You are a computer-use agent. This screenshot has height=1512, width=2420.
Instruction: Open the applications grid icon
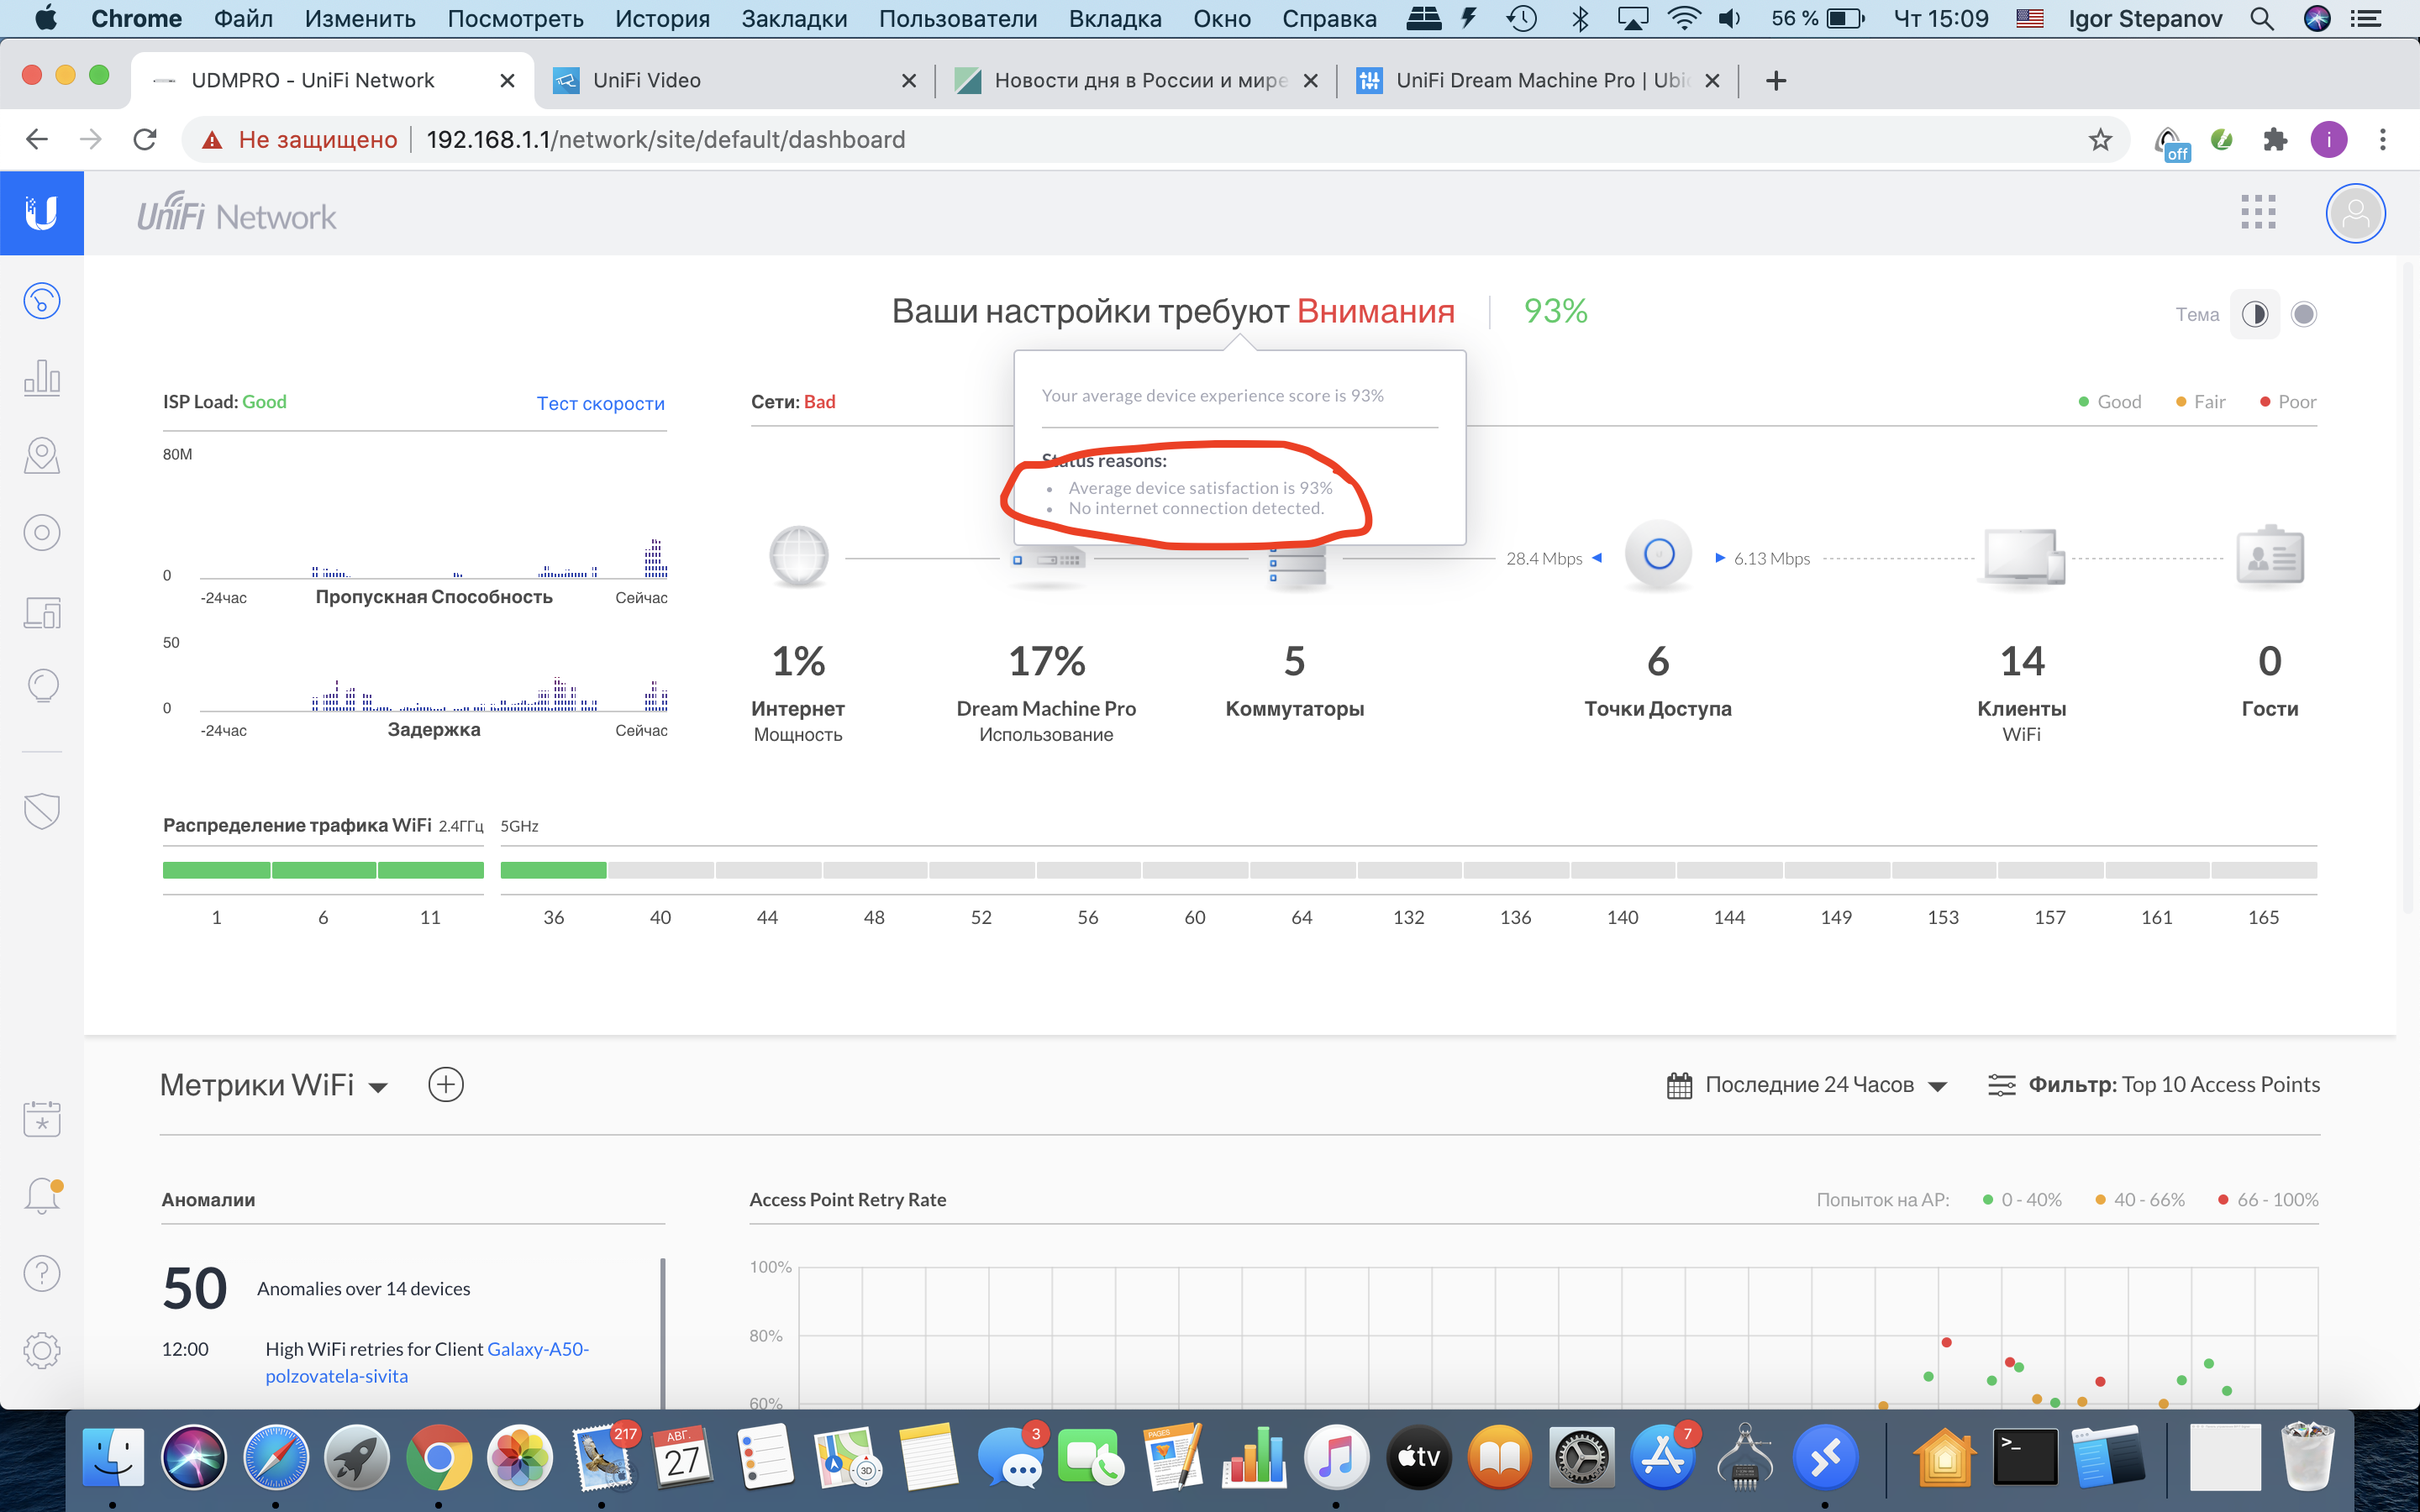click(2258, 212)
